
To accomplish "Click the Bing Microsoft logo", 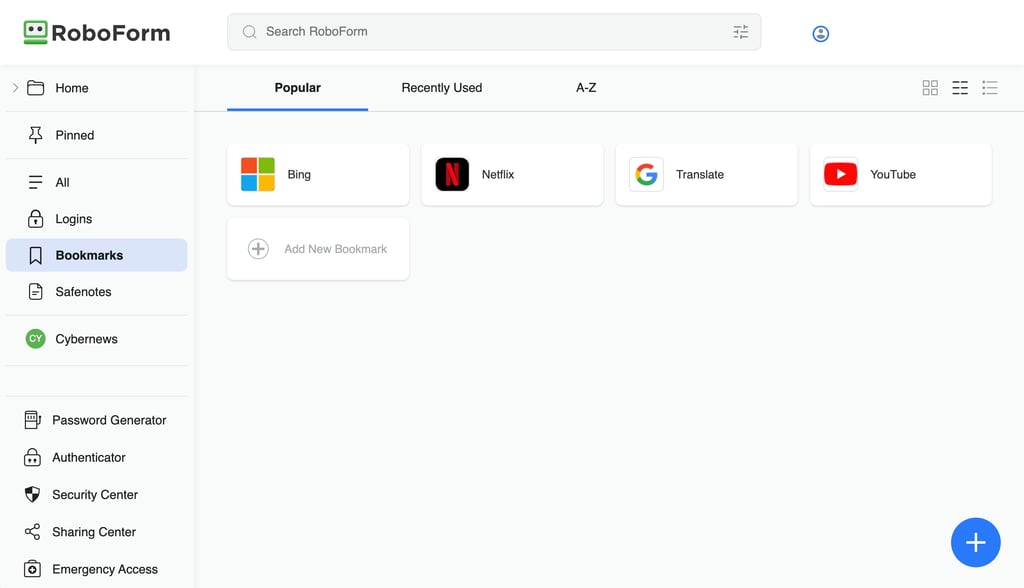I will tap(258, 174).
